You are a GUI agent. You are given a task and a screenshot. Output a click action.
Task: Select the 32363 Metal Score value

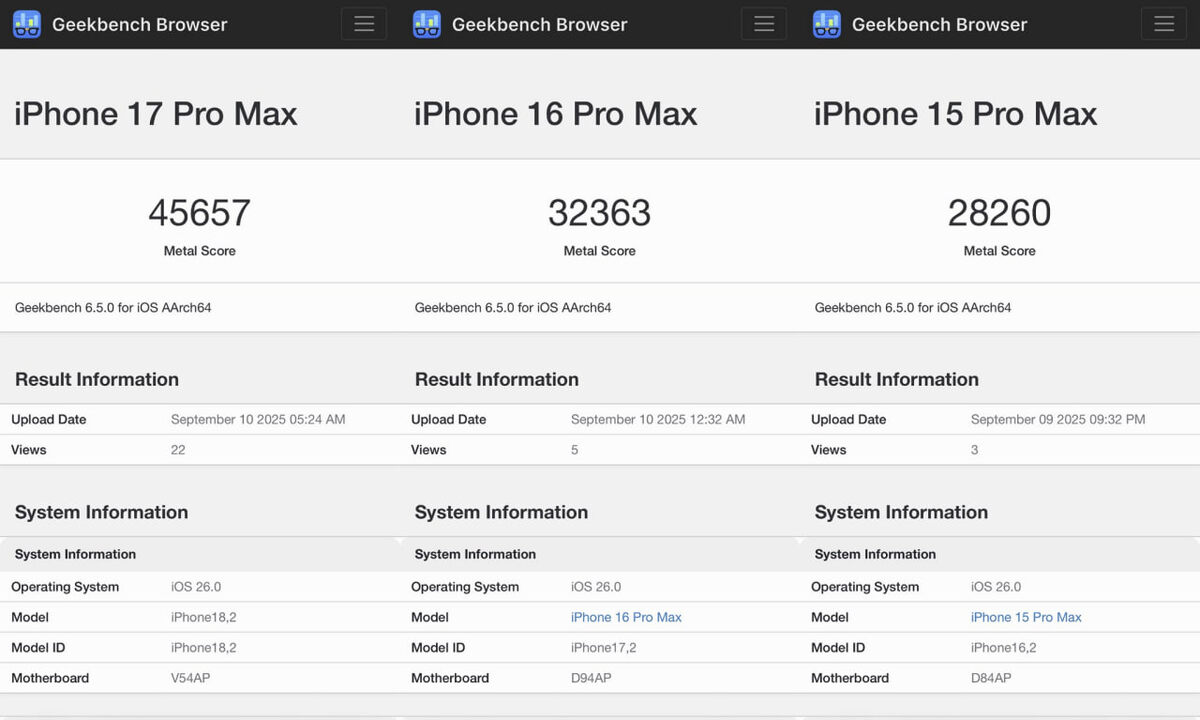tap(600, 213)
